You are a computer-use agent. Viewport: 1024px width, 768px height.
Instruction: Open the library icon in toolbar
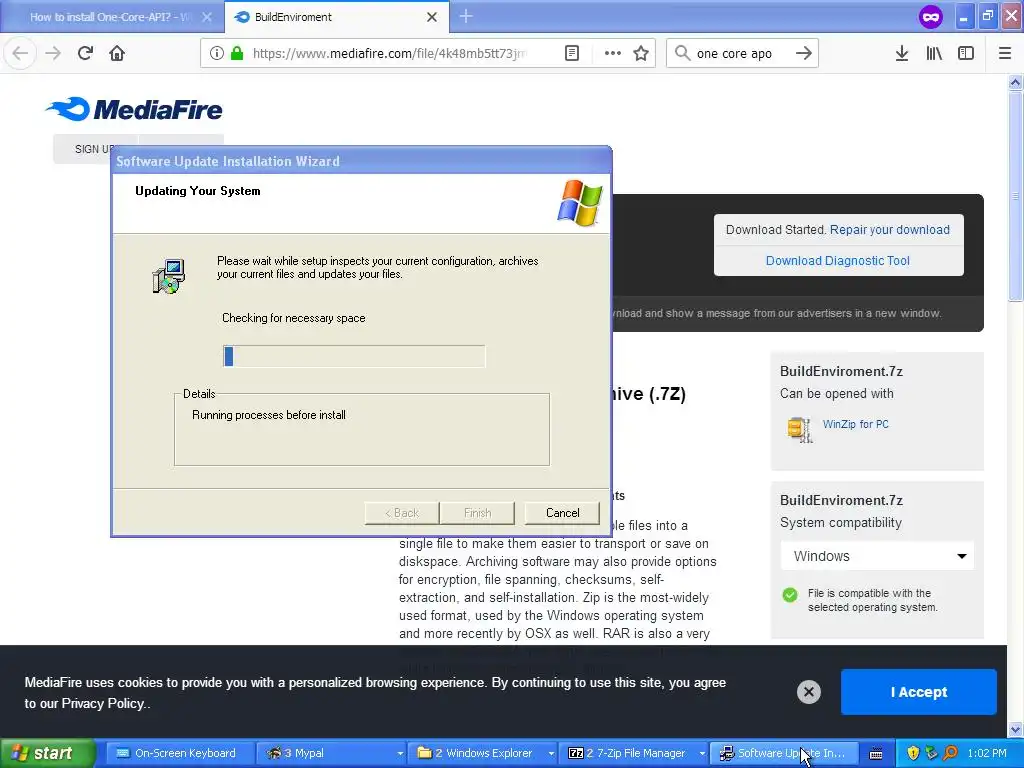pyautogui.click(x=934, y=53)
